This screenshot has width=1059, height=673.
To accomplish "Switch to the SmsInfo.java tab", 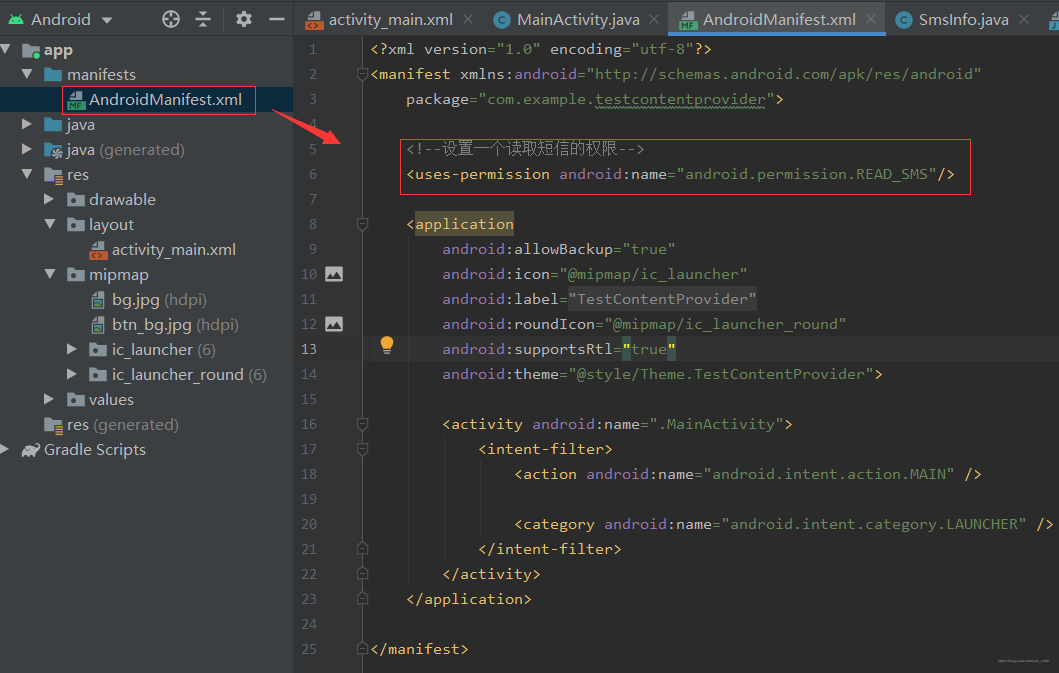I will (x=964, y=20).
